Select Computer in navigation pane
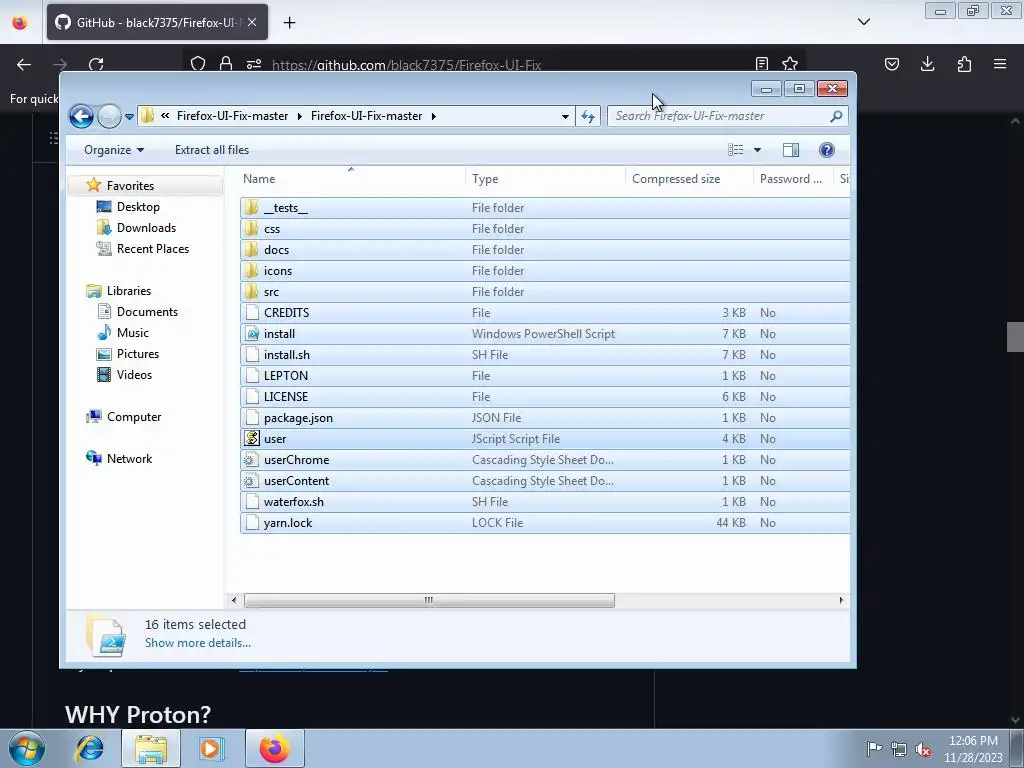 tap(133, 417)
